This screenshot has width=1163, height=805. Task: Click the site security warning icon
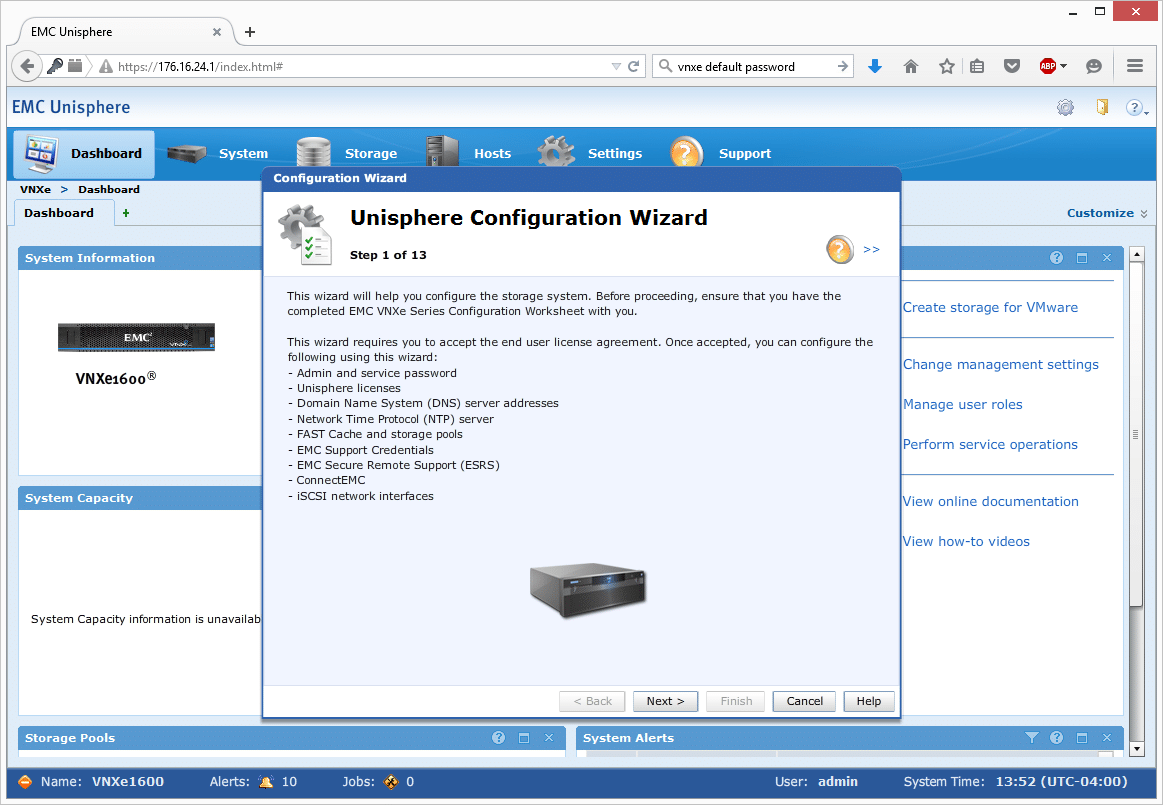[x=106, y=66]
